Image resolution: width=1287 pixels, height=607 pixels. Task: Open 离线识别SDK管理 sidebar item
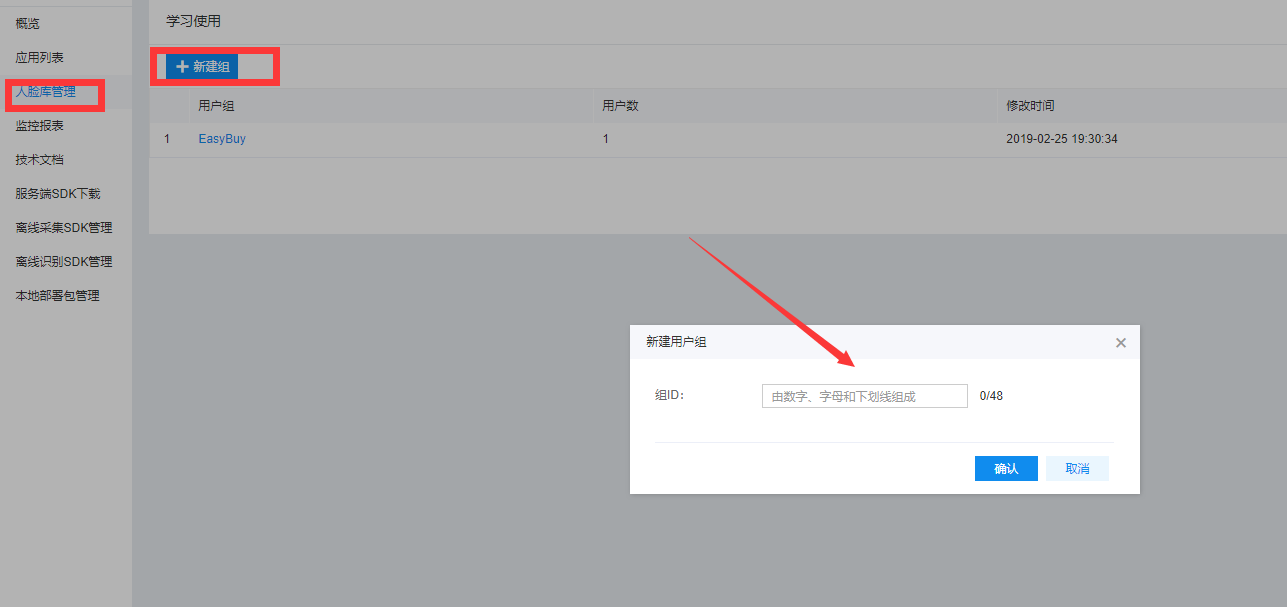64,262
